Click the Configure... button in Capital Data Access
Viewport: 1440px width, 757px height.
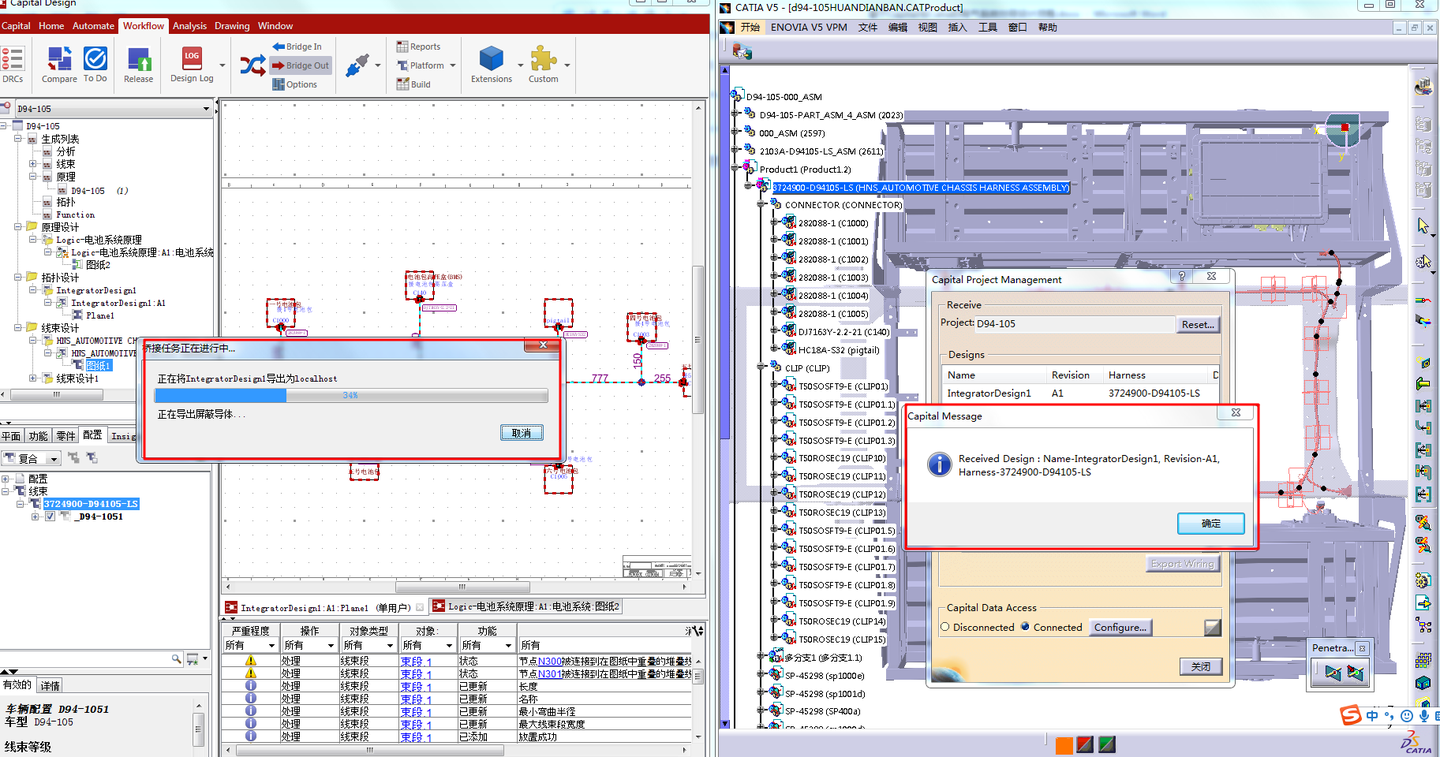click(x=1120, y=627)
